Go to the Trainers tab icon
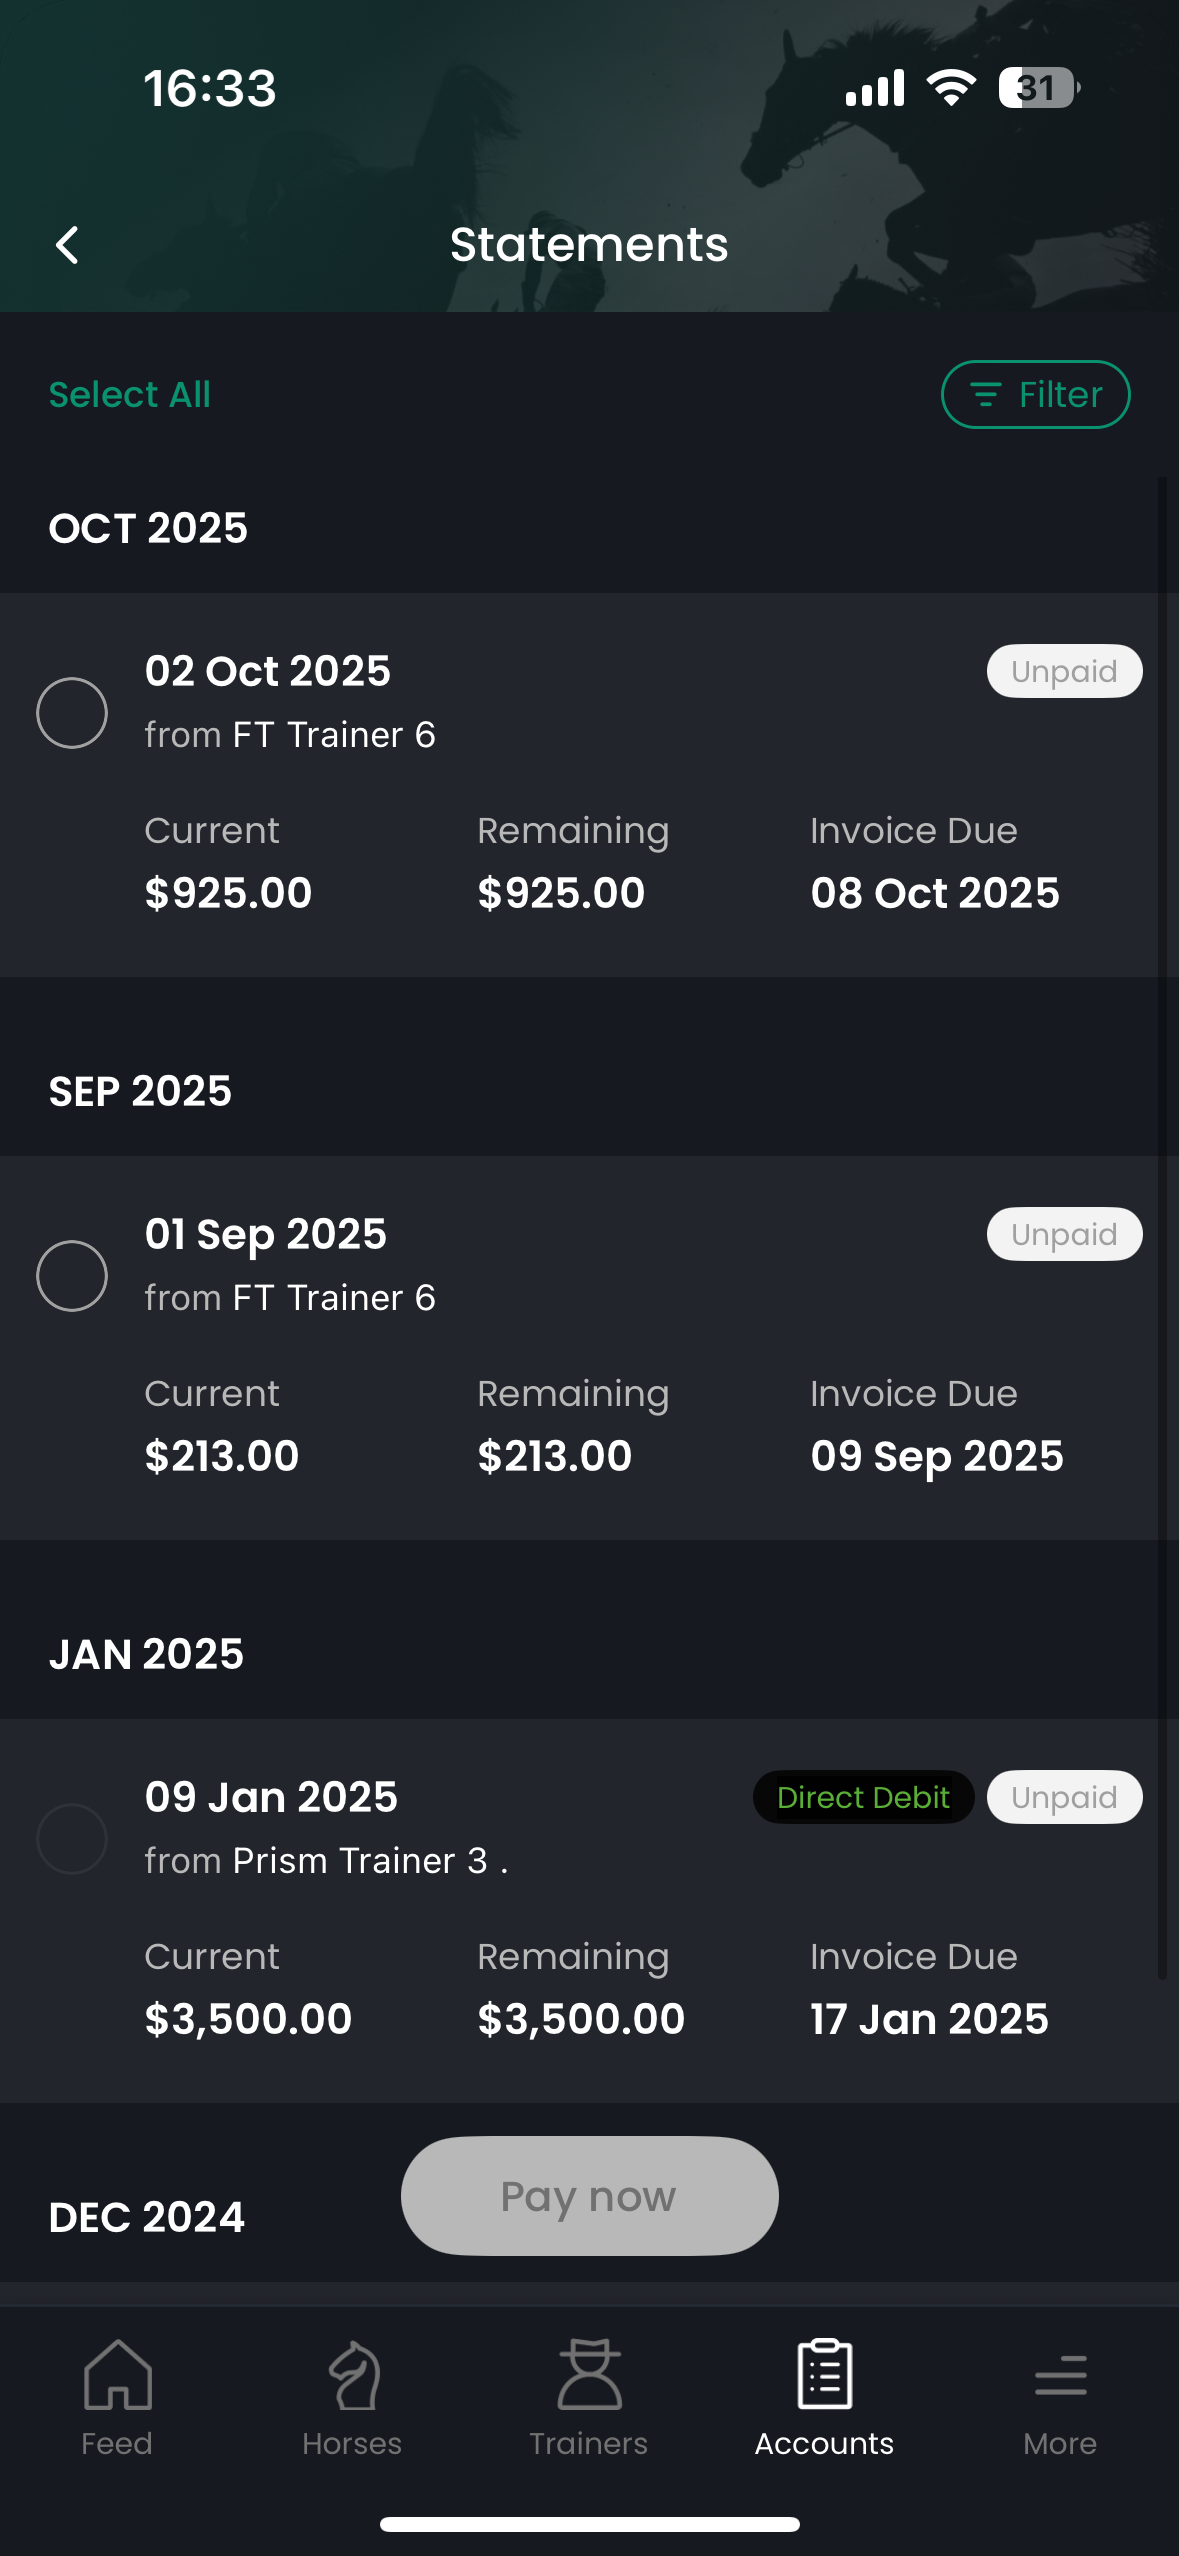The image size is (1179, 2556). 589,2376
